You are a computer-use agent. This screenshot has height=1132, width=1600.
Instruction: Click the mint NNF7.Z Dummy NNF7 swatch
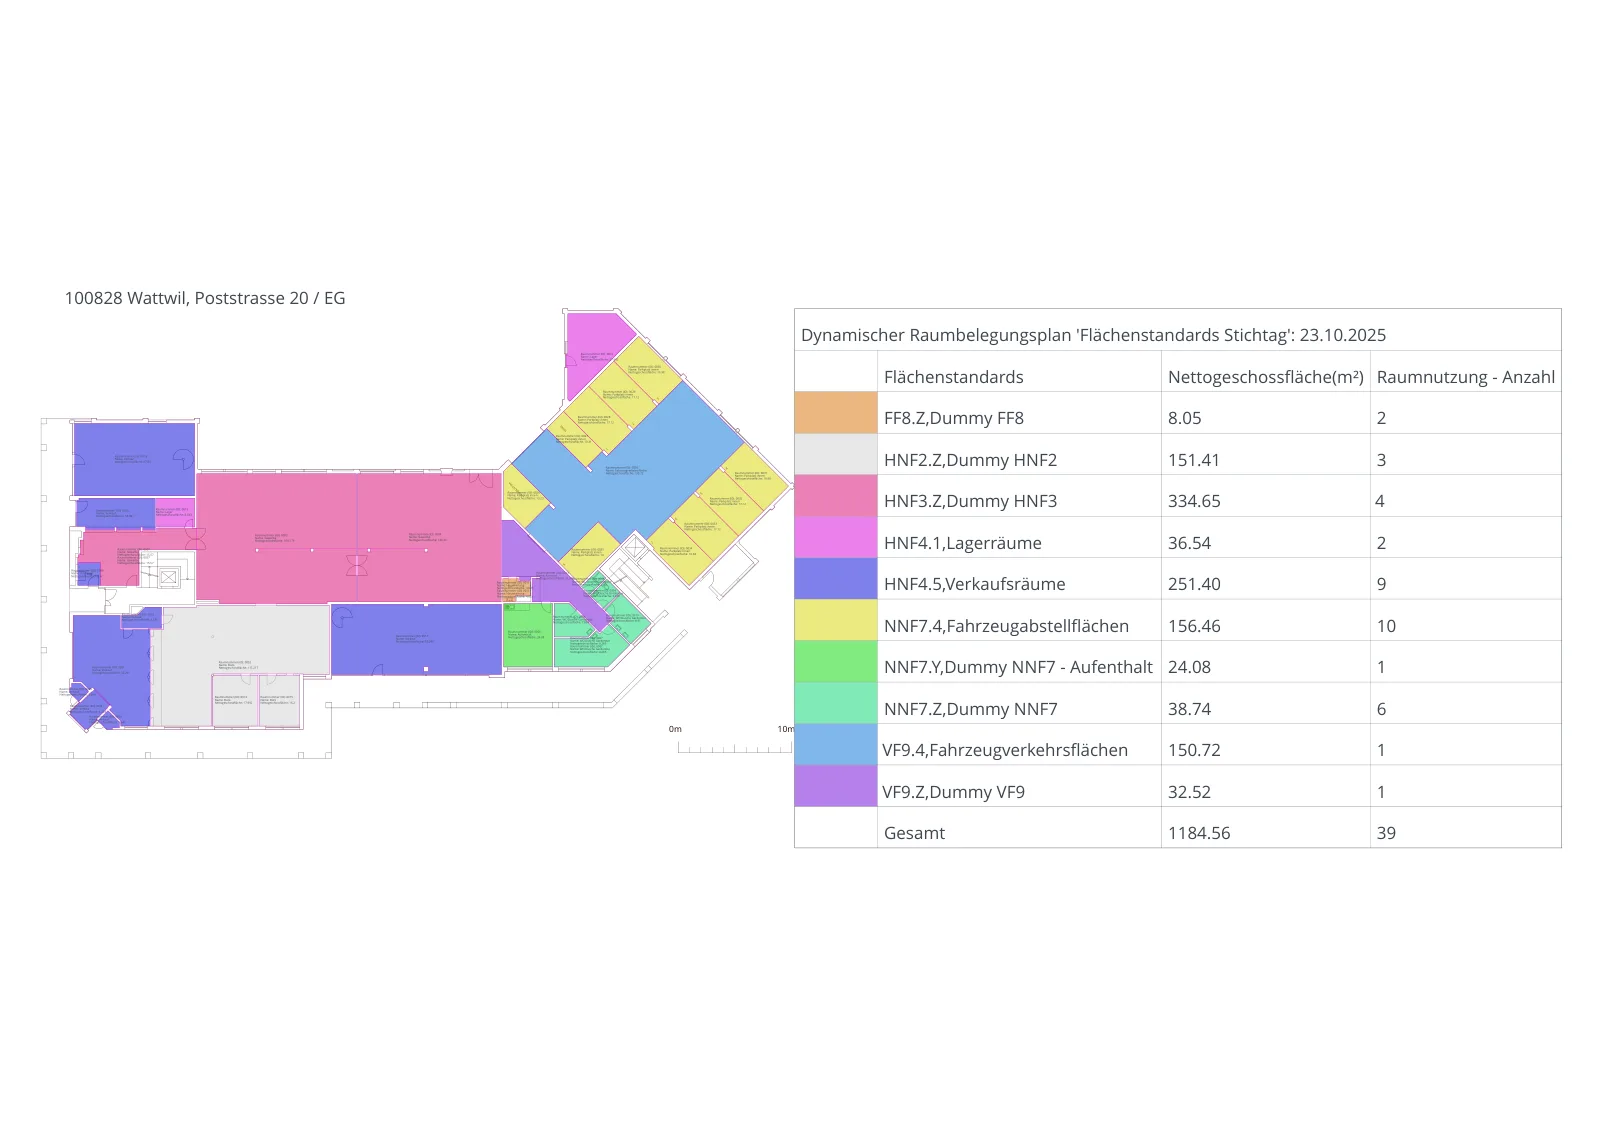click(x=836, y=703)
